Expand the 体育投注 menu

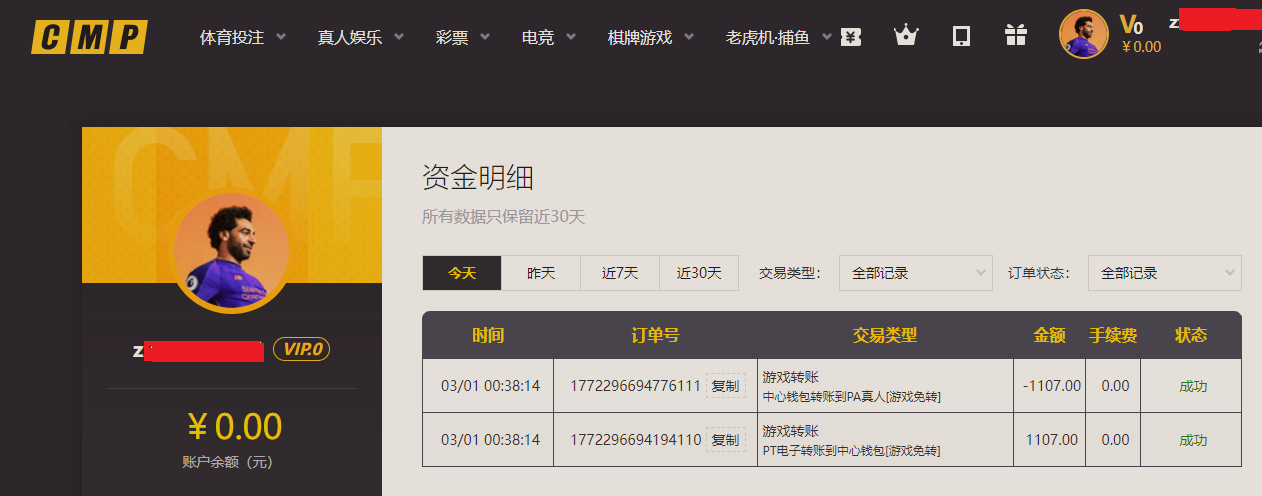click(x=243, y=37)
